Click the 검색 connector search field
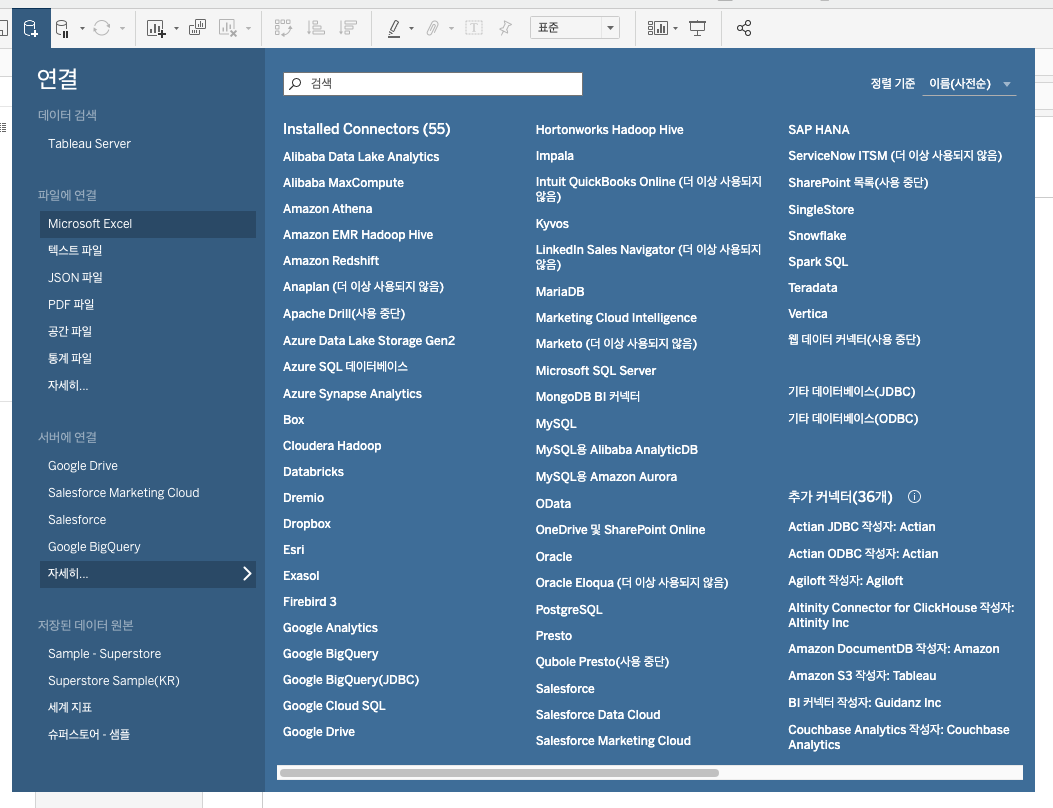 [432, 84]
